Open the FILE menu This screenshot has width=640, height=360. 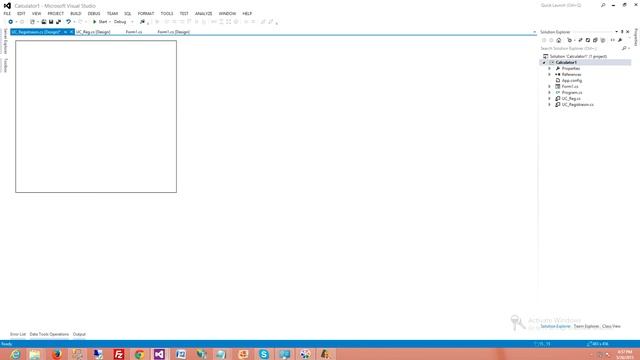7,13
